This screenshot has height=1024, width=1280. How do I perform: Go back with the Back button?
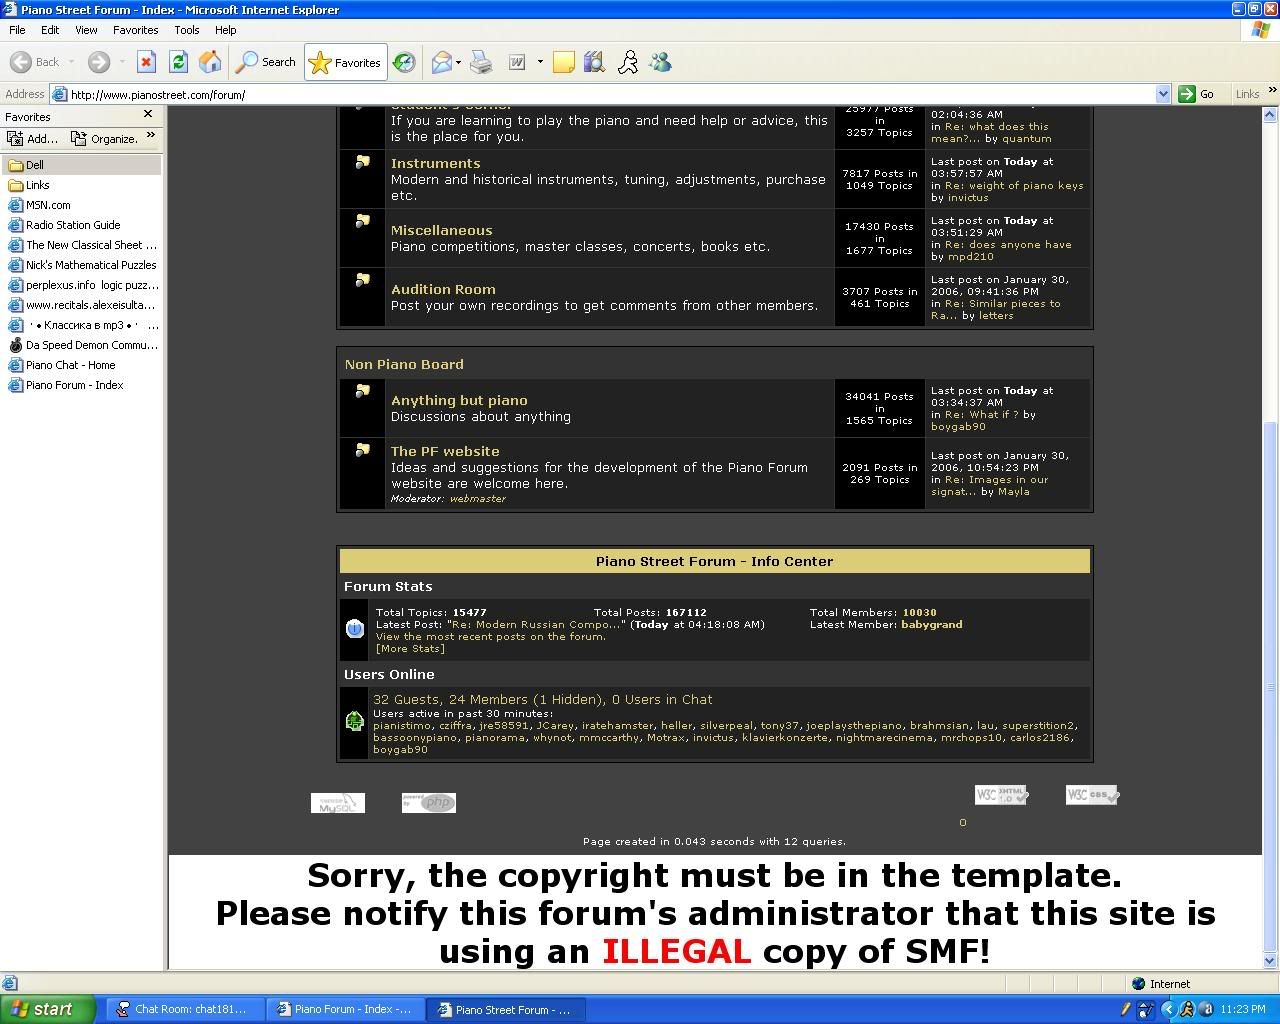pos(35,62)
